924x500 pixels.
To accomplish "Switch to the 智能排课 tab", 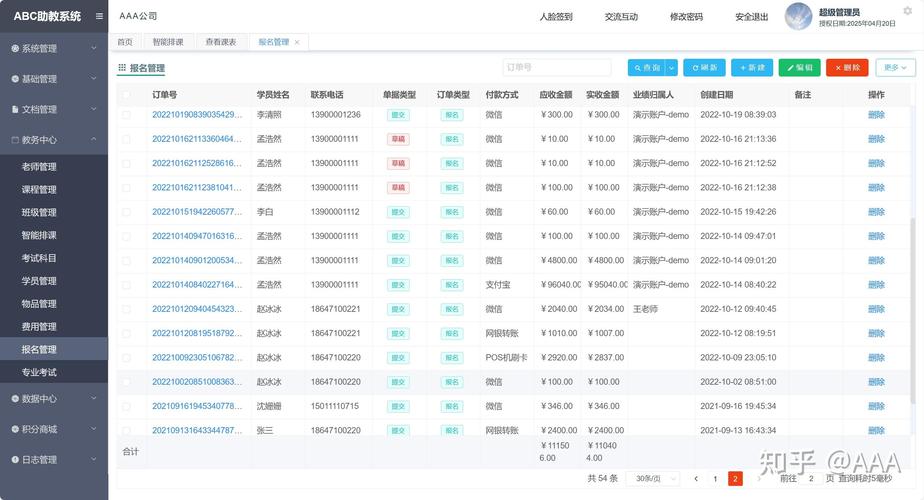I will pyautogui.click(x=168, y=42).
